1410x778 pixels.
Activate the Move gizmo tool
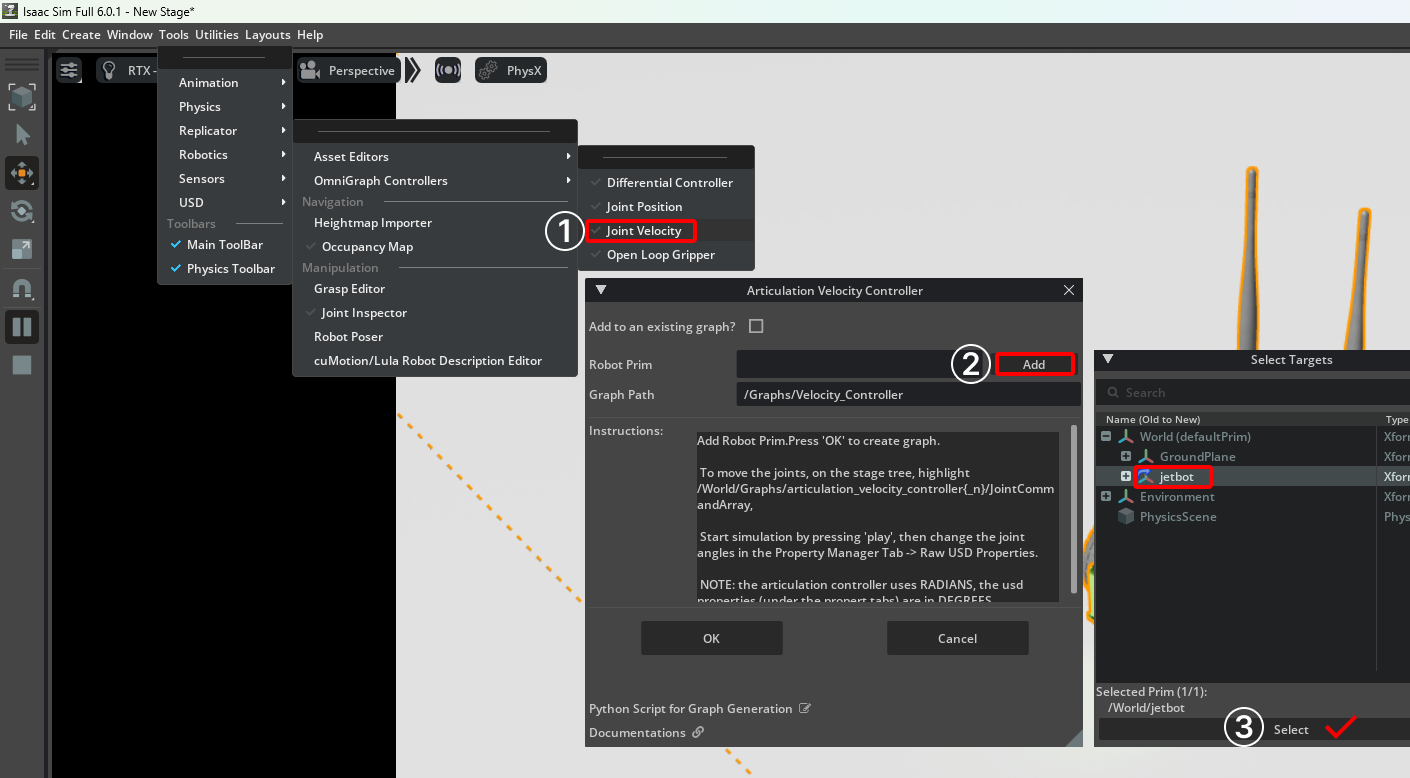22,173
